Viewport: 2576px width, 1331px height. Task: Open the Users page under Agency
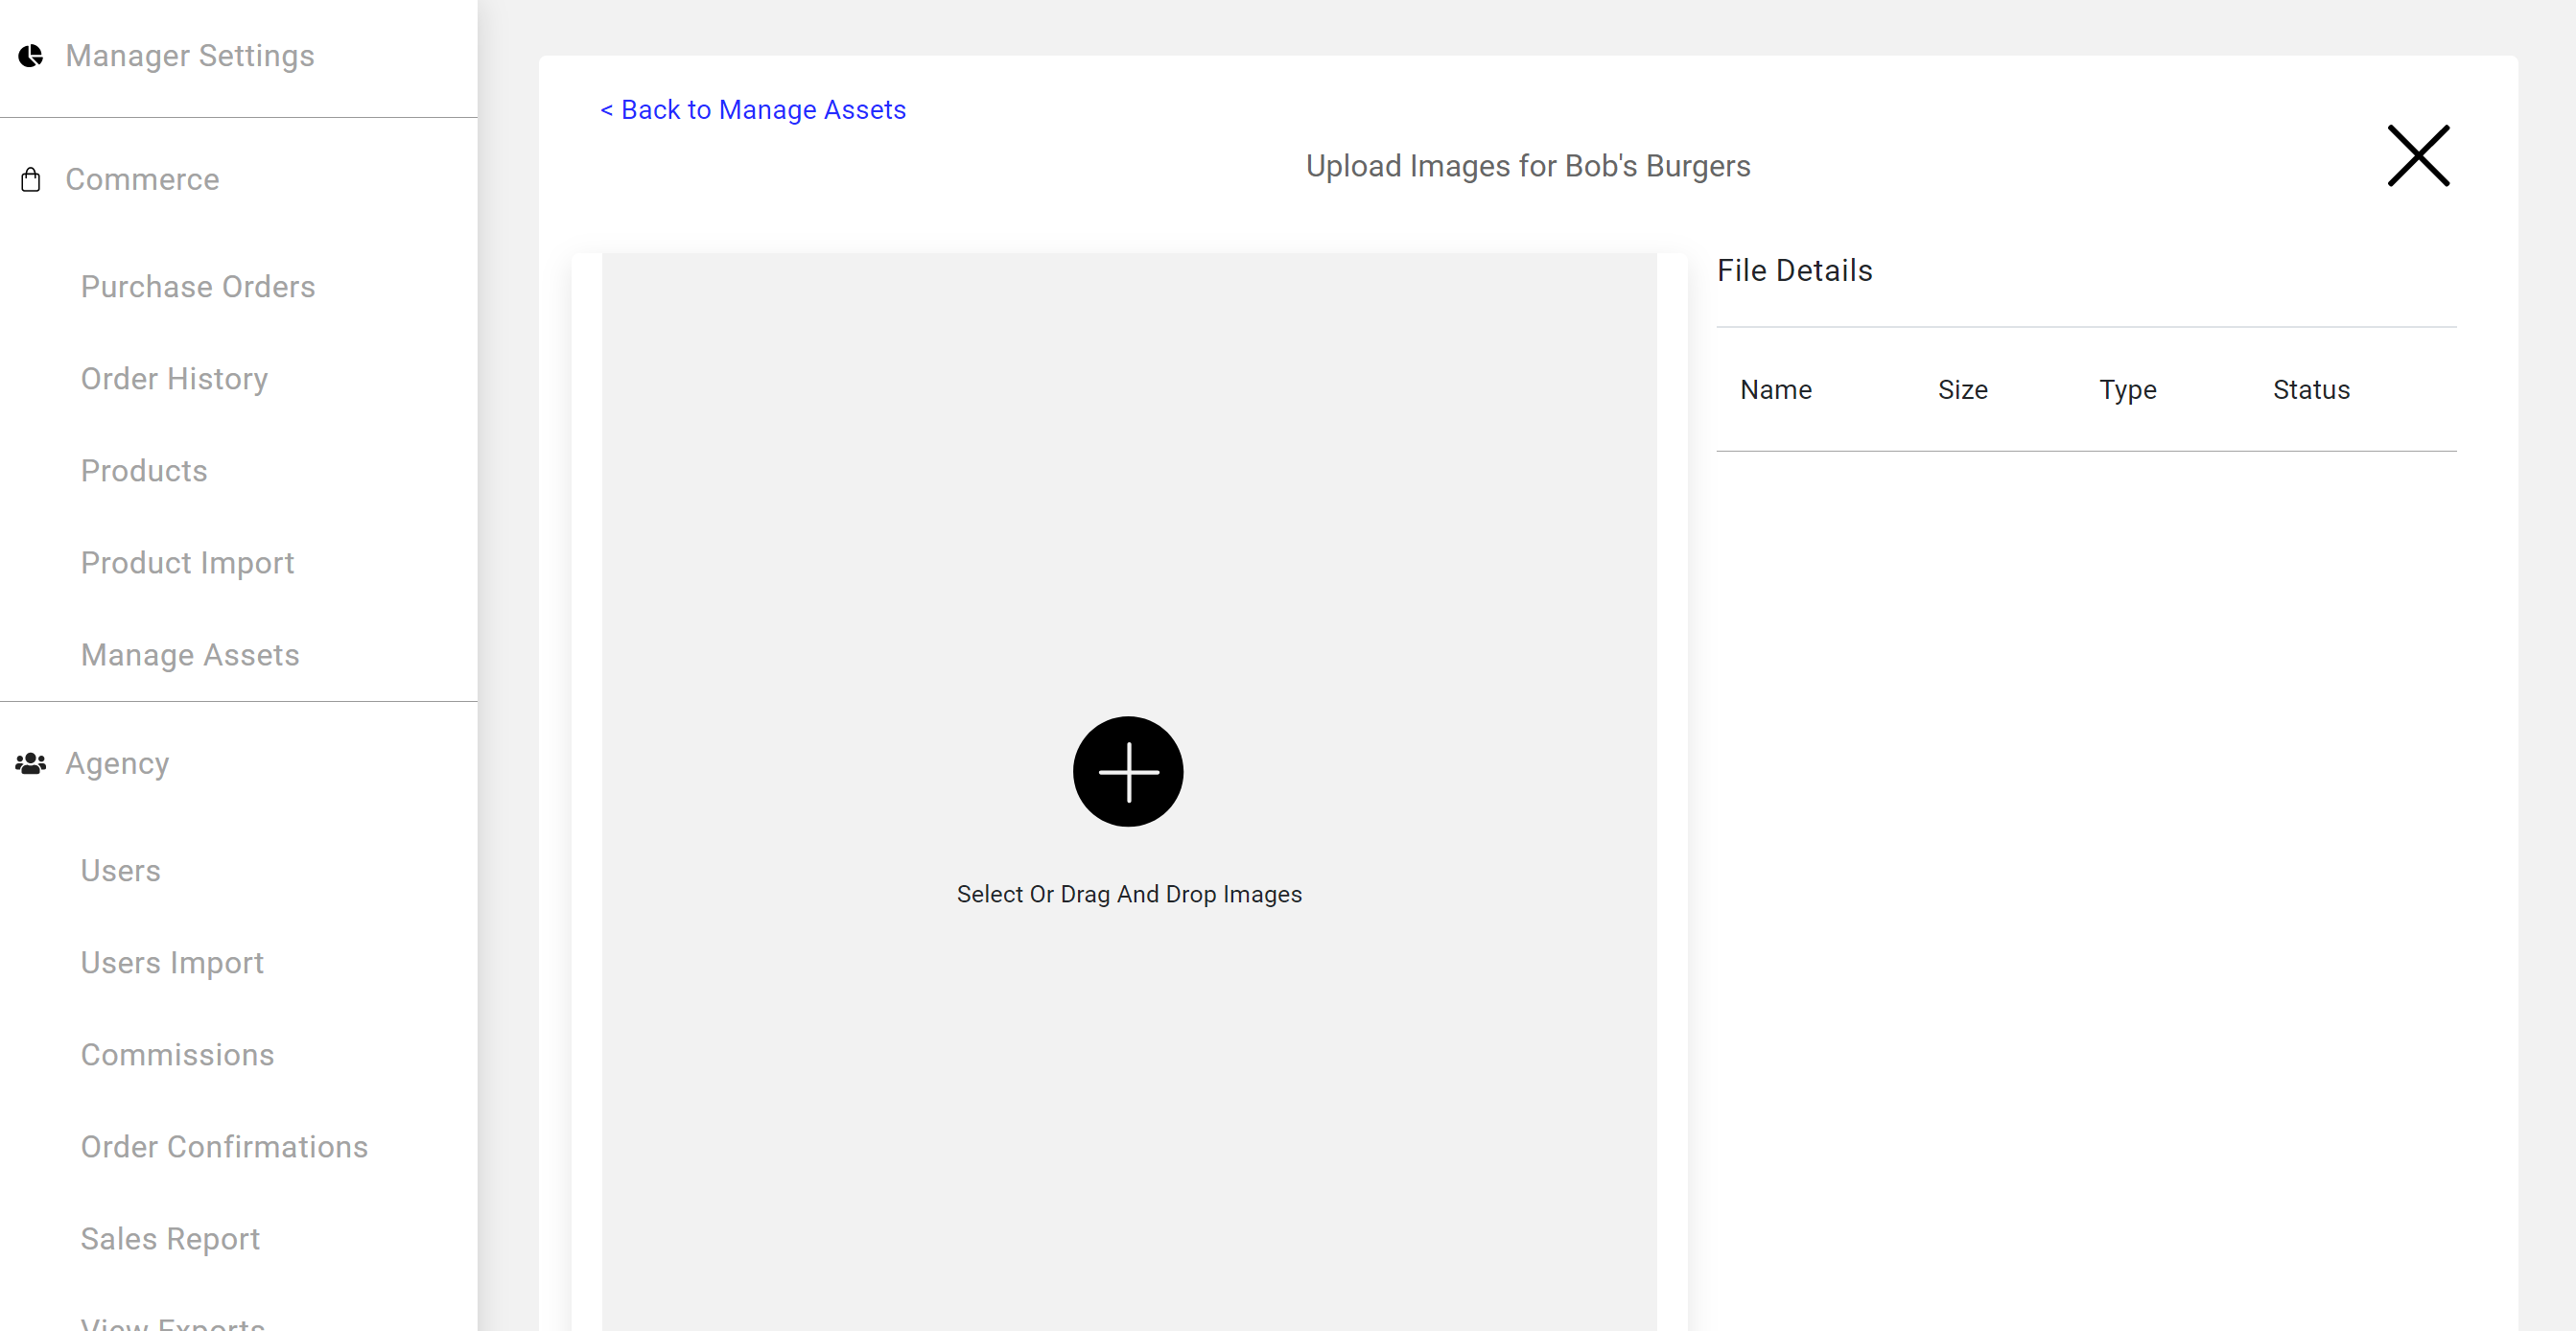120,871
